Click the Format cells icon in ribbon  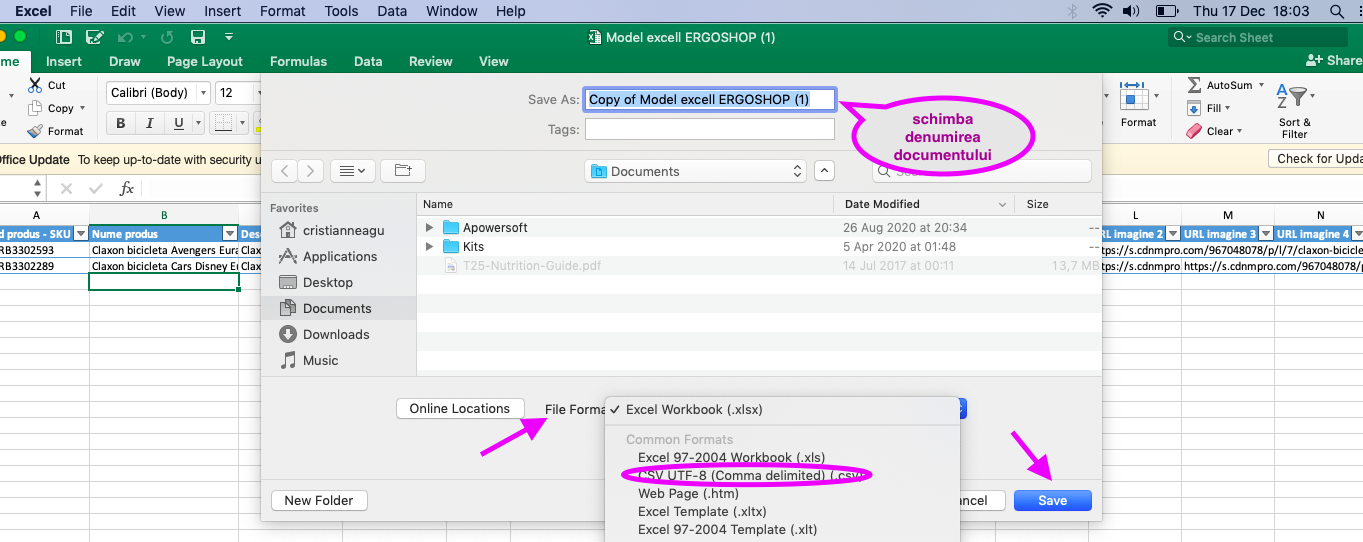pos(1134,96)
